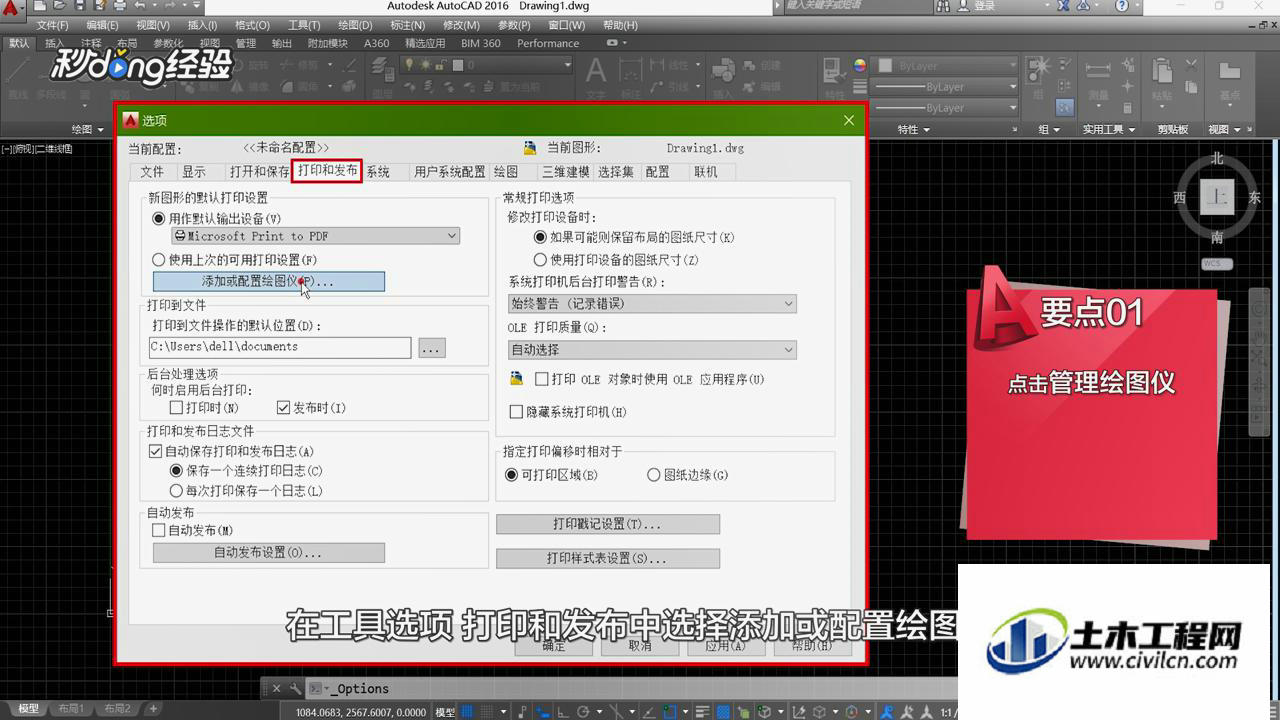The width and height of the screenshot is (1280, 720).
Task: Toggle polar tracking icon in status bar
Action: 583,712
